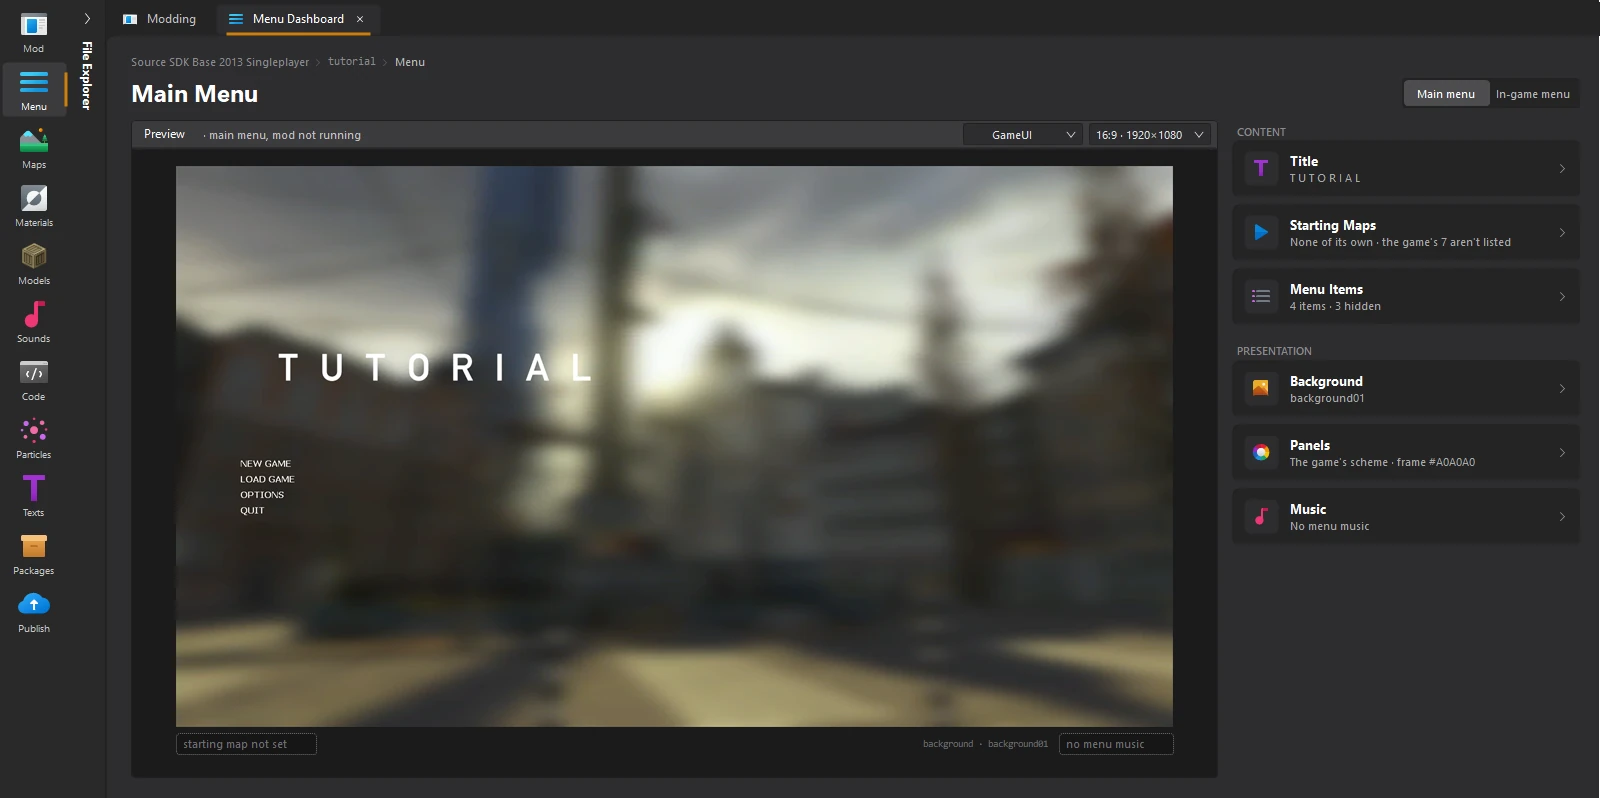This screenshot has width=1600, height=798.
Task: Expand the Background card chevron
Action: [x=1562, y=389]
